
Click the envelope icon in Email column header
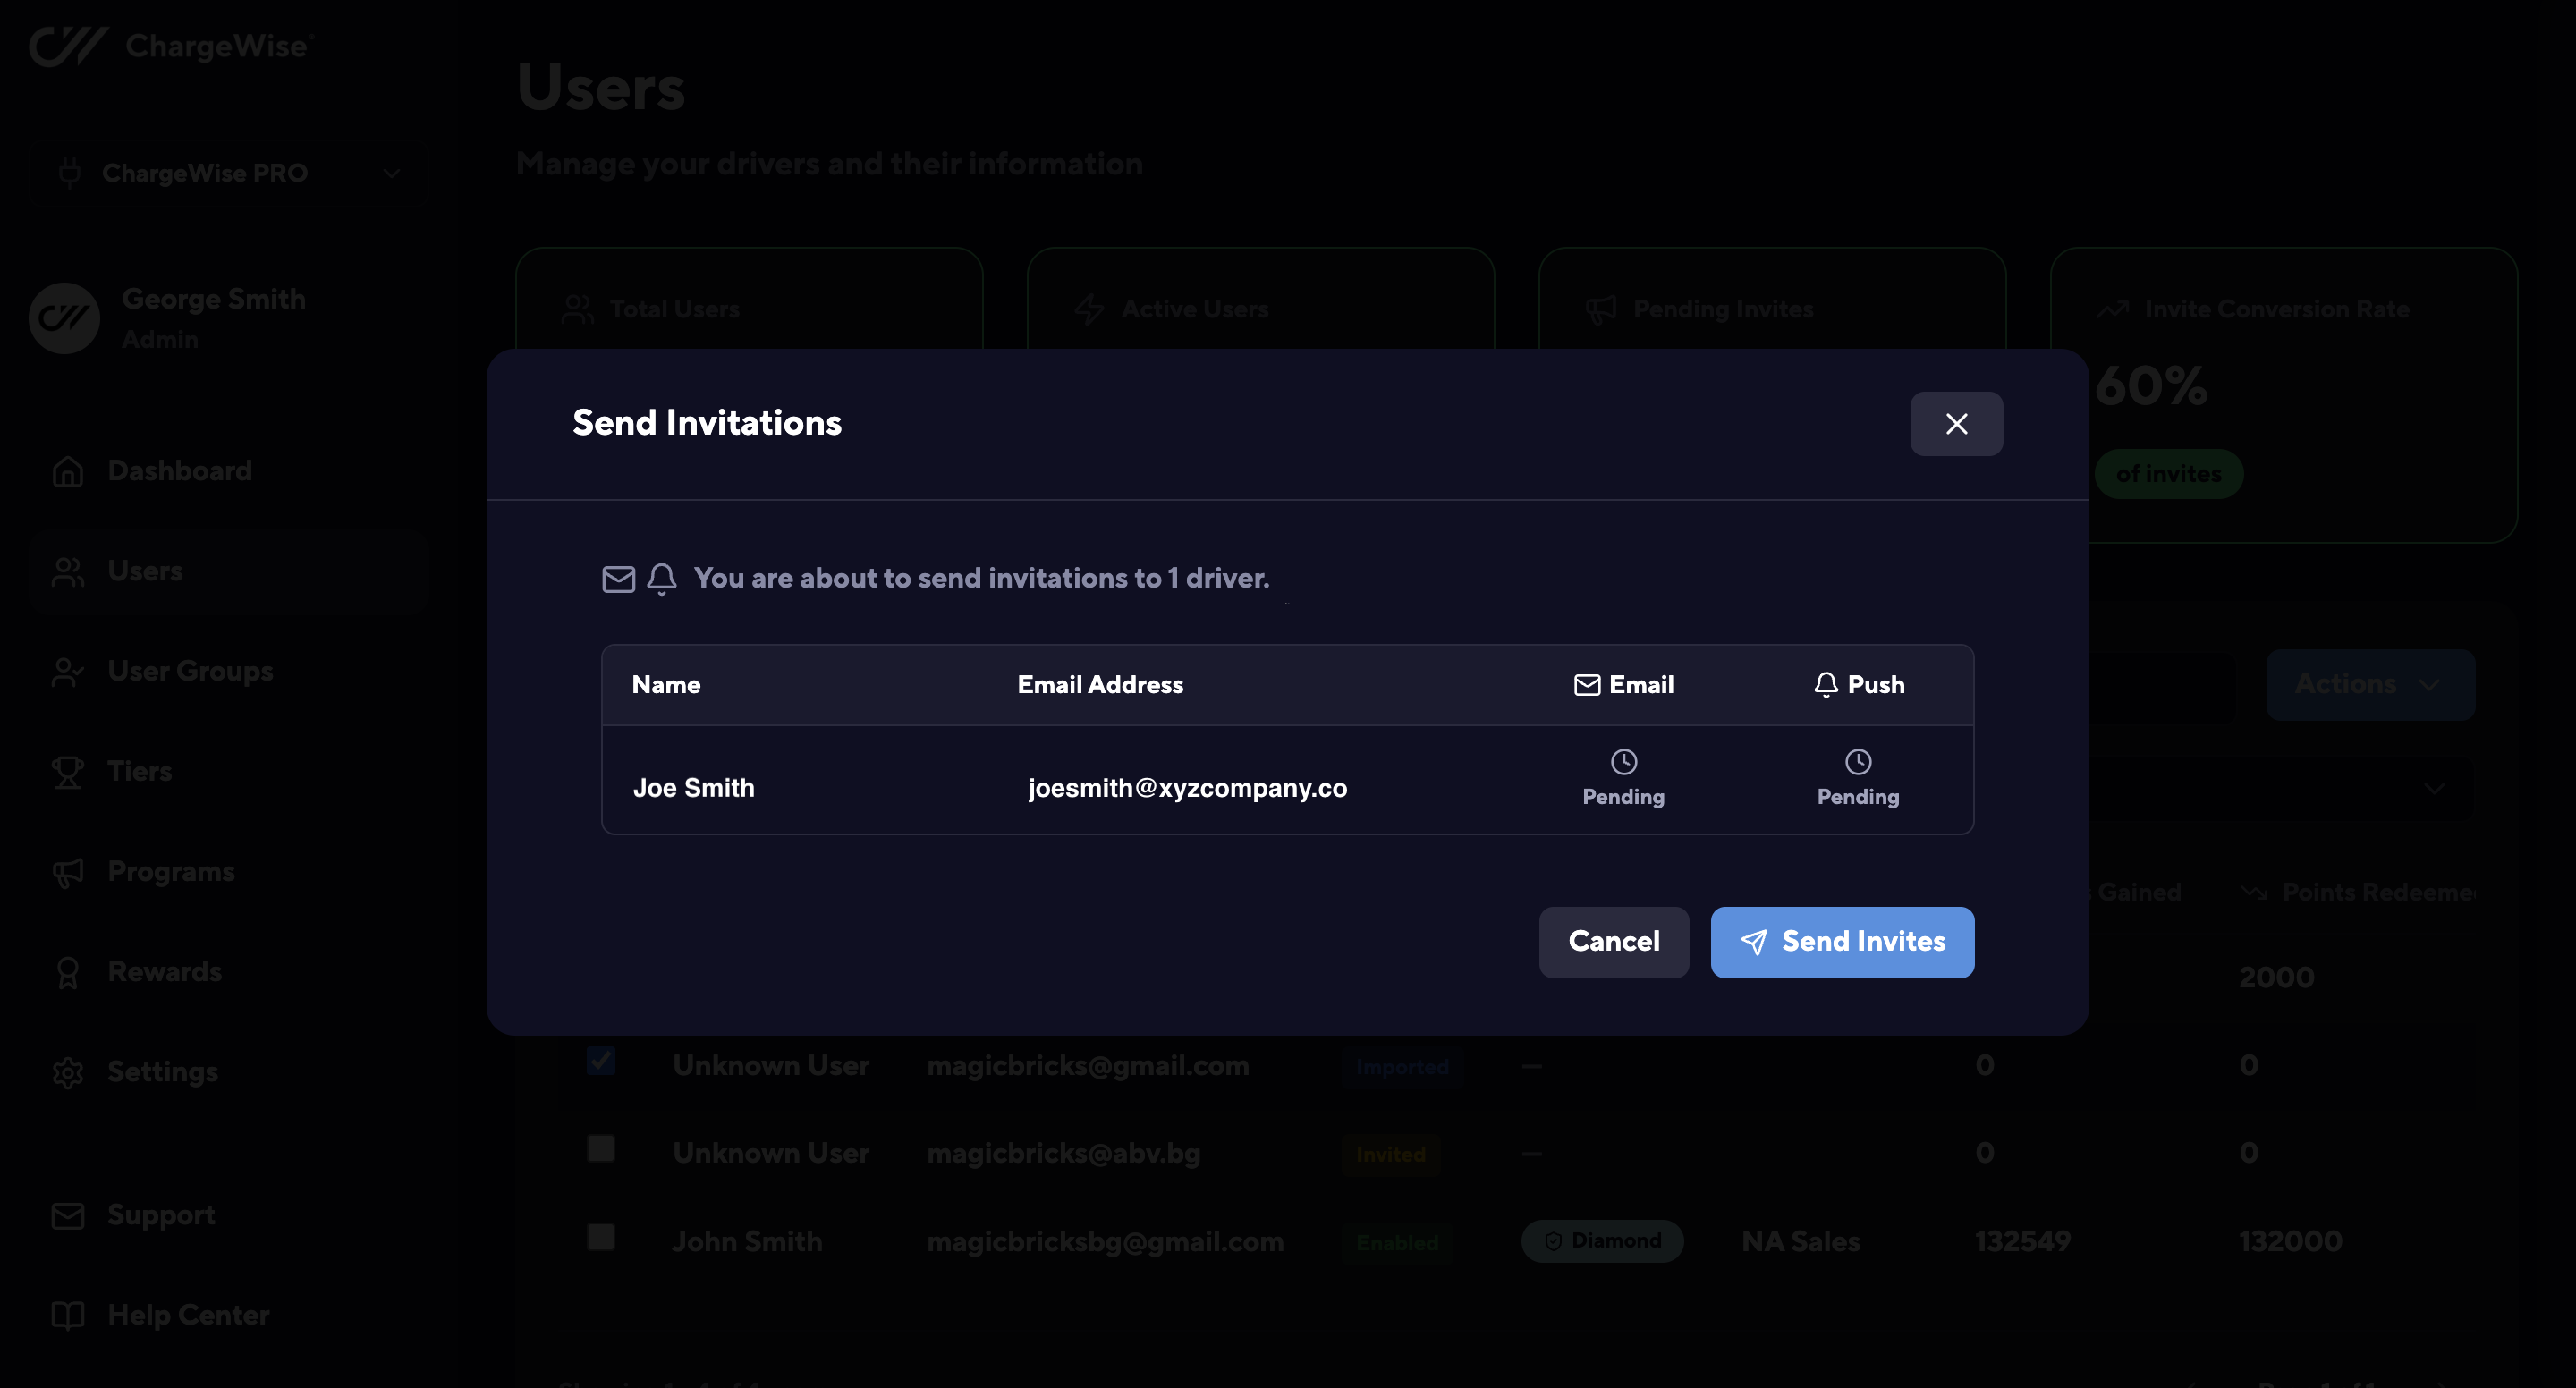coord(1586,685)
